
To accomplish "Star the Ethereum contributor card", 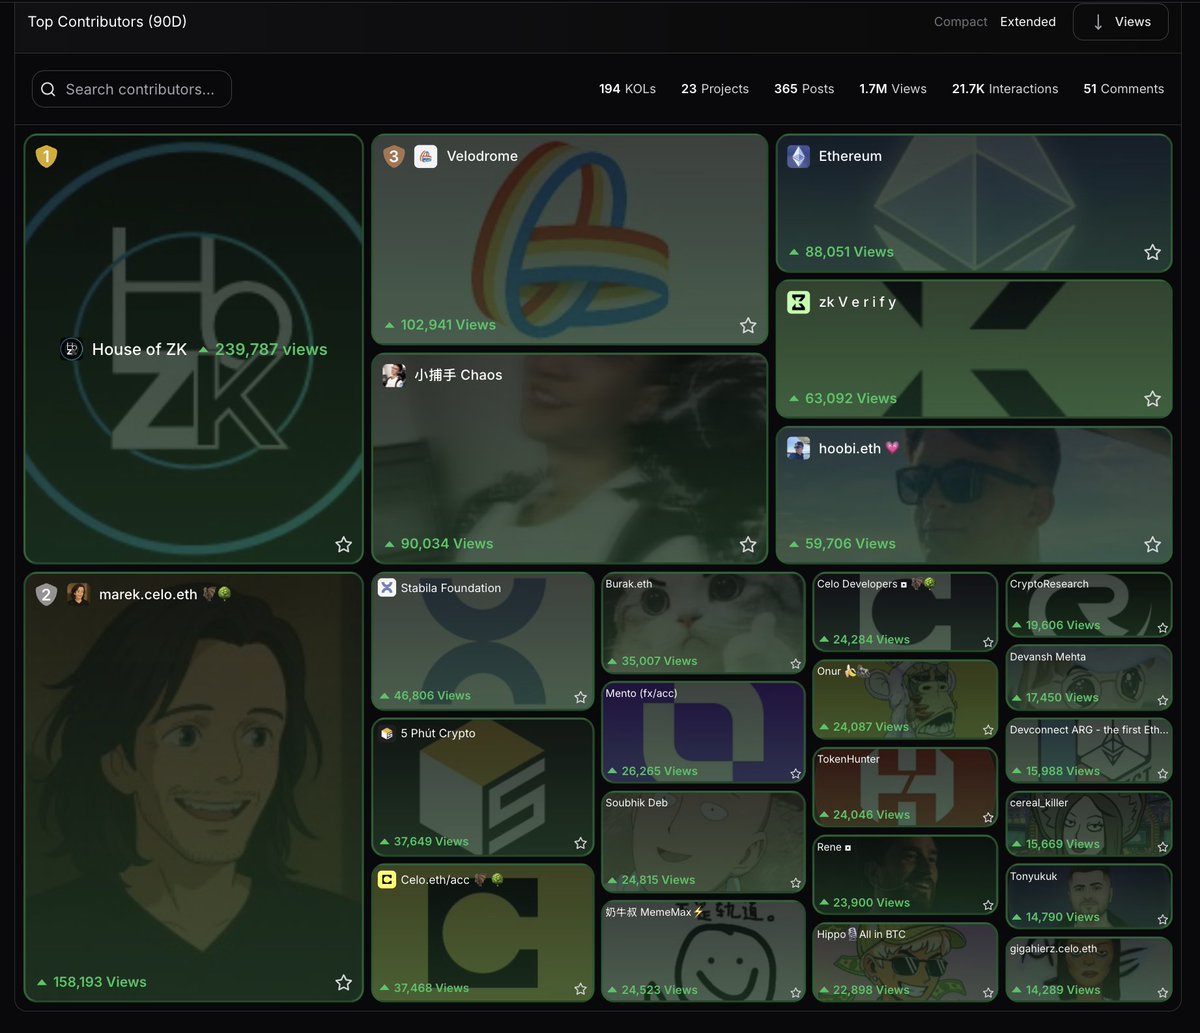I will 1152,253.
